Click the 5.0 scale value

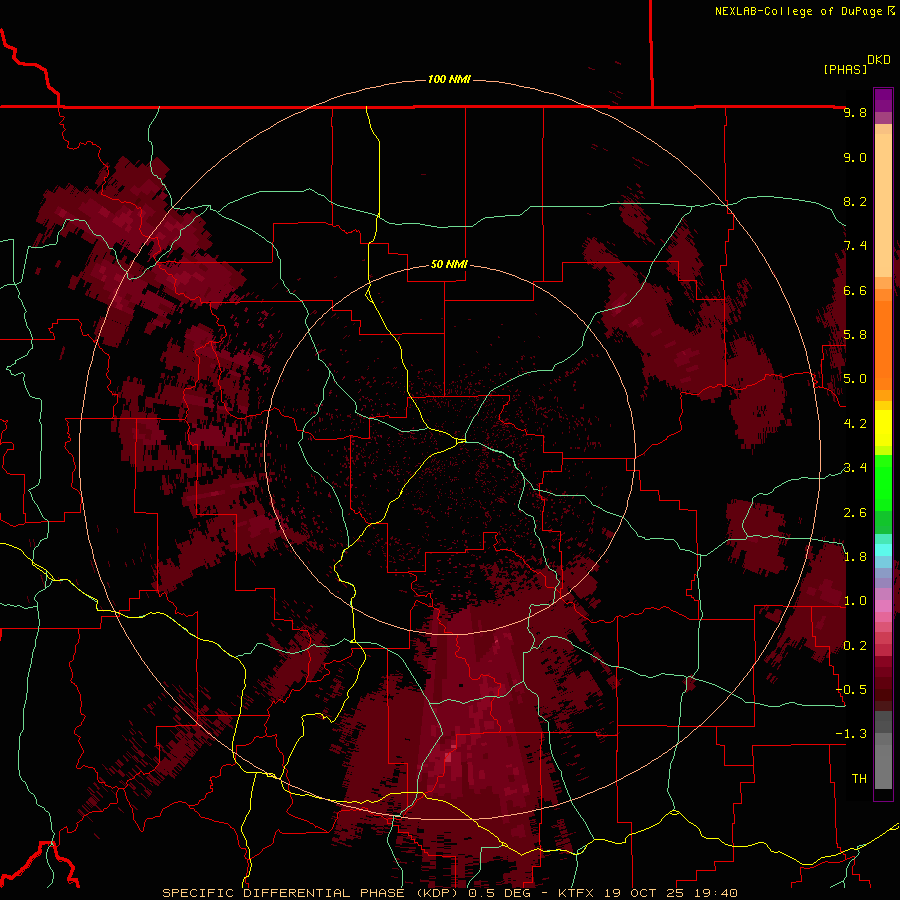pos(855,379)
